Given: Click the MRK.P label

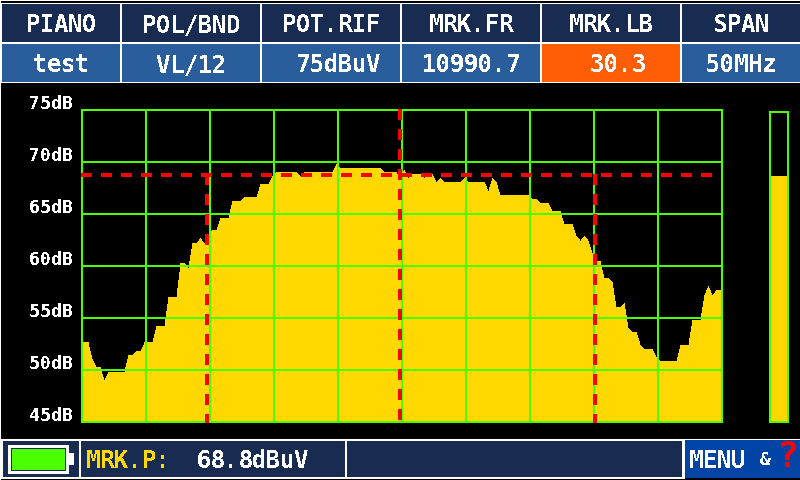Looking at the screenshot, I should pyautogui.click(x=126, y=460).
